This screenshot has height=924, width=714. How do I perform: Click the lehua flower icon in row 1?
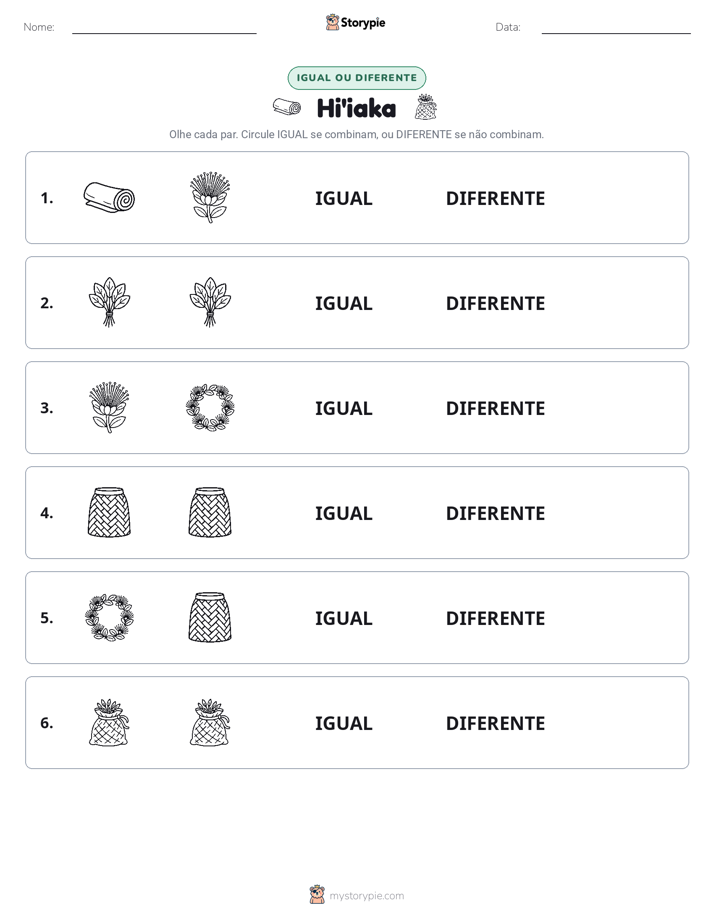coord(210,197)
